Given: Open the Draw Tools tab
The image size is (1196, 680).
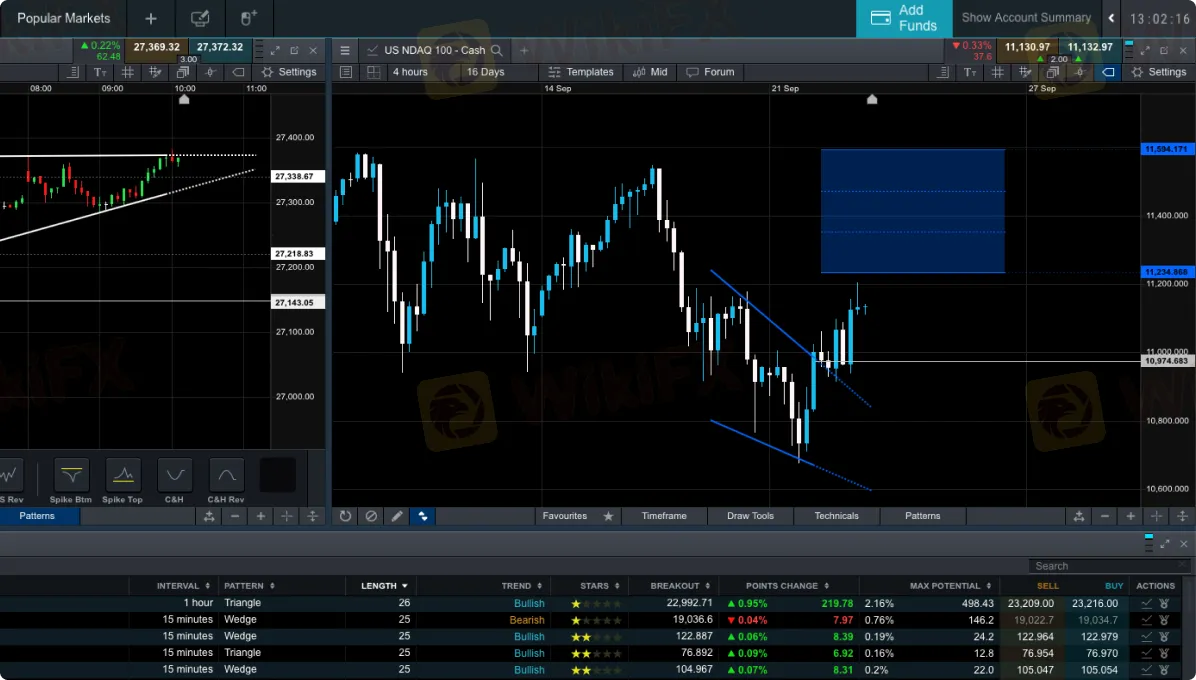Looking at the screenshot, I should [750, 516].
